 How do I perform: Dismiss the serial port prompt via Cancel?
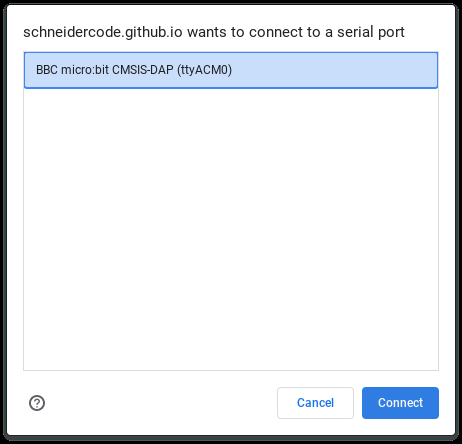(315, 403)
